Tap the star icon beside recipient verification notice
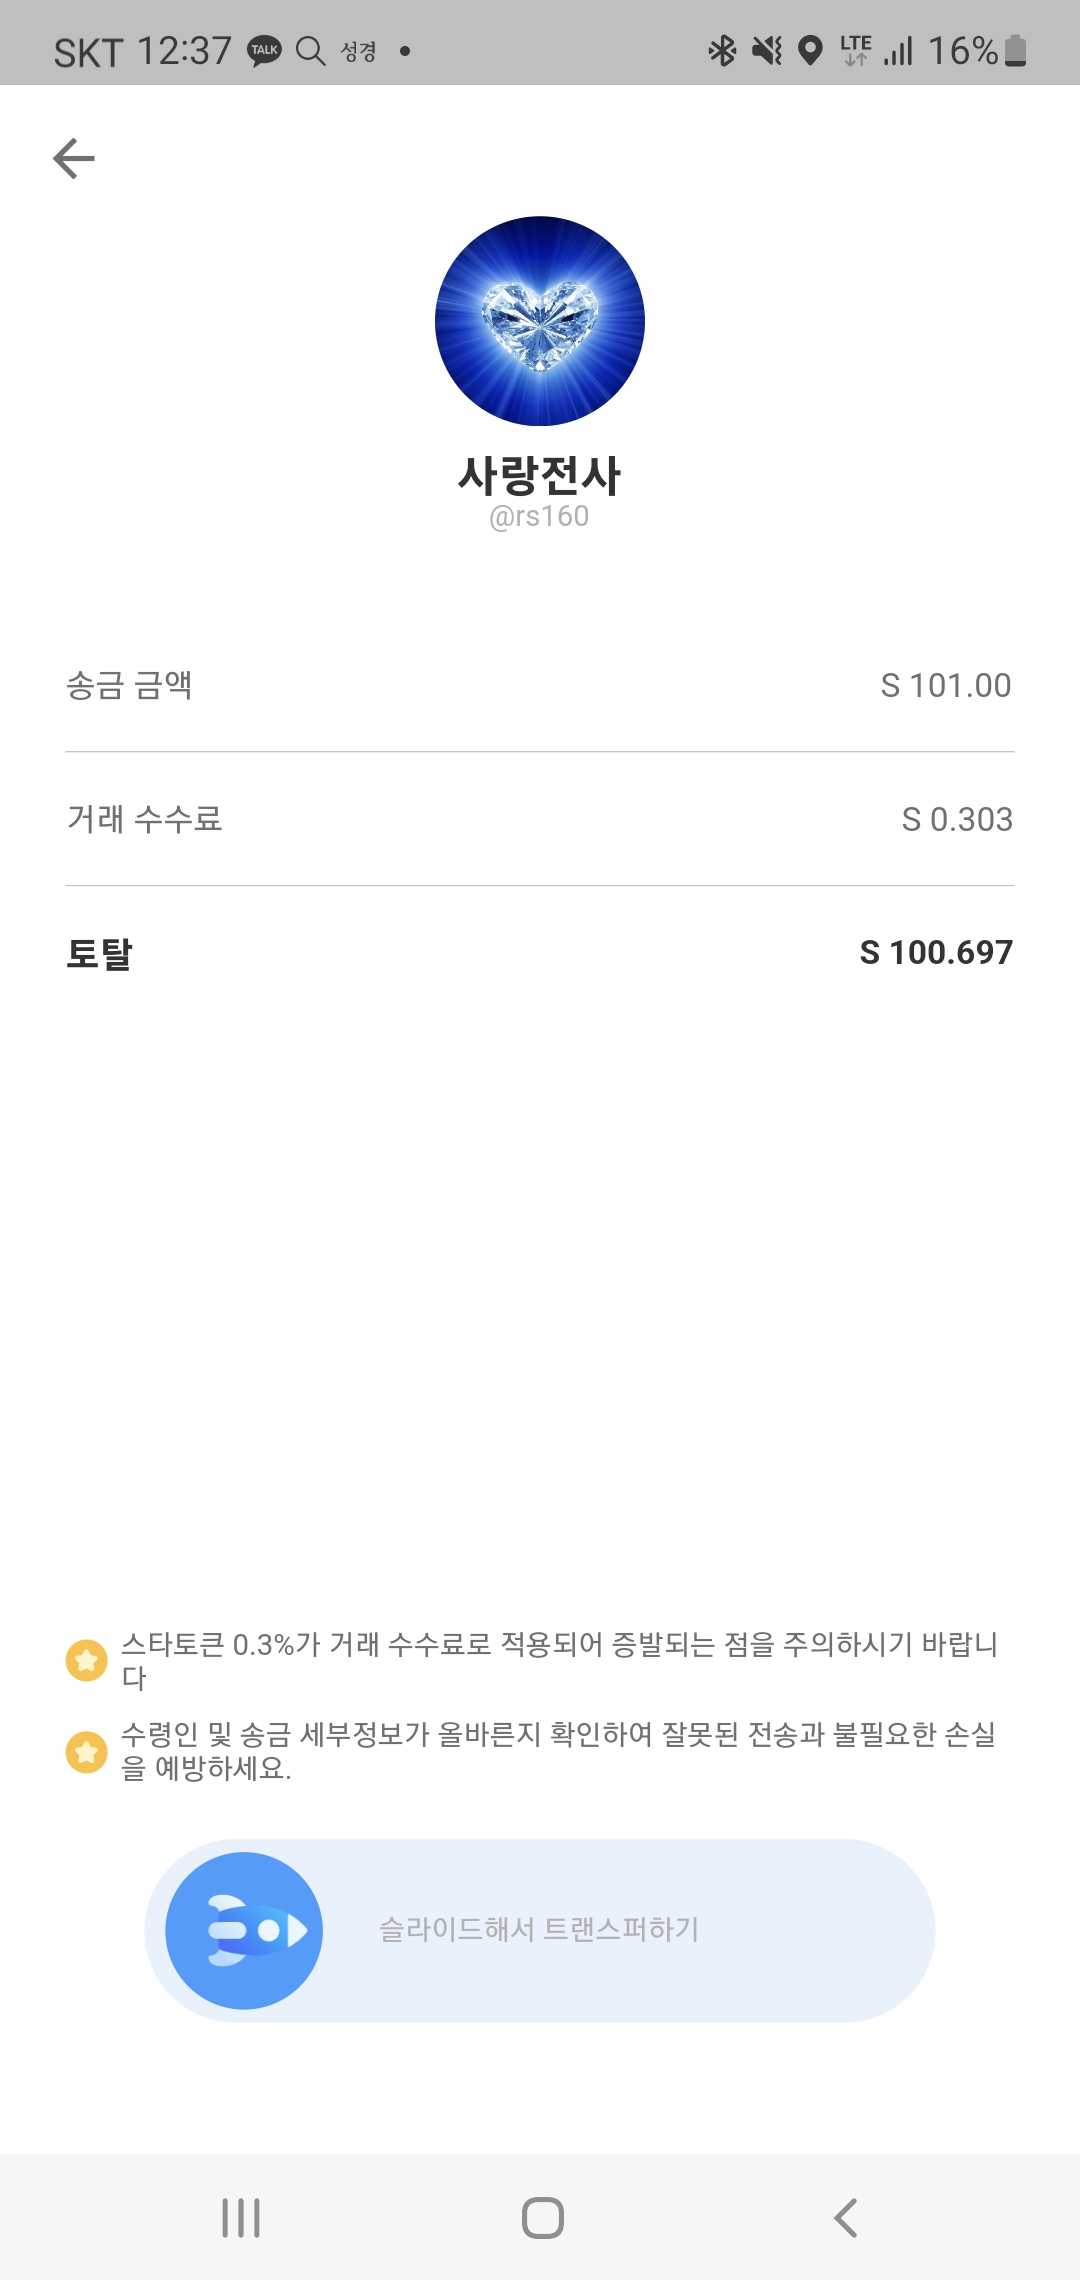The image size is (1080, 2280). (87, 1751)
